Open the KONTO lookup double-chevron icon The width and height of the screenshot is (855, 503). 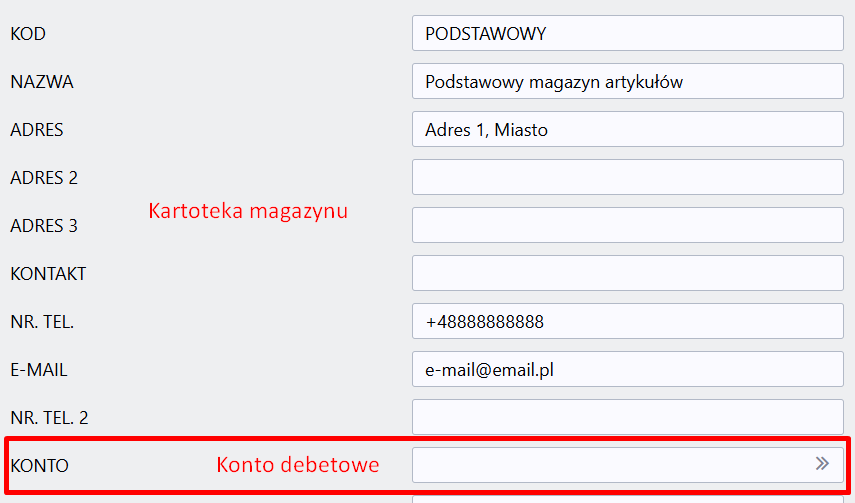point(822,464)
